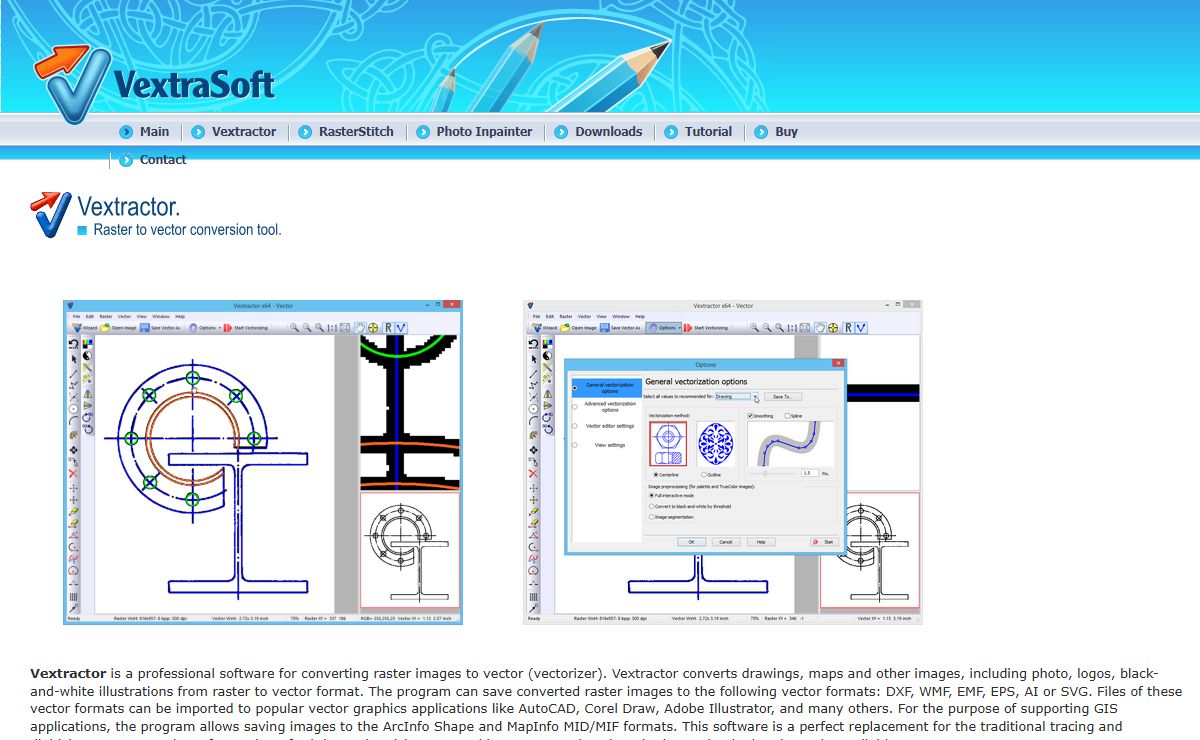Toggle the R raster view icon, left screenshot

coord(388,328)
